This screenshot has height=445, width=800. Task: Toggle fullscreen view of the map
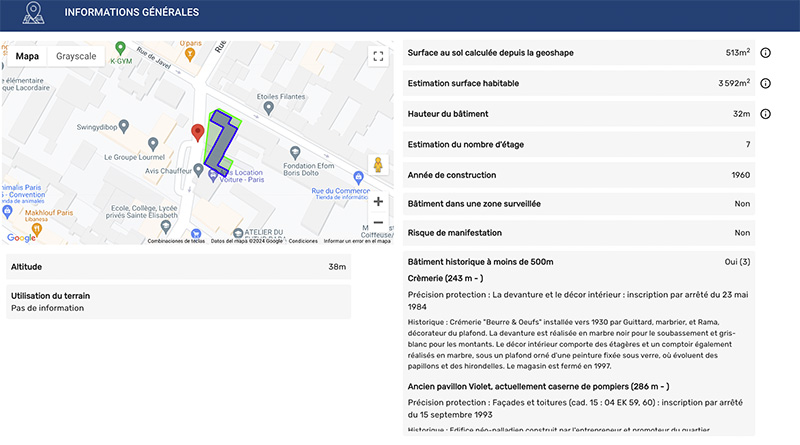377,57
